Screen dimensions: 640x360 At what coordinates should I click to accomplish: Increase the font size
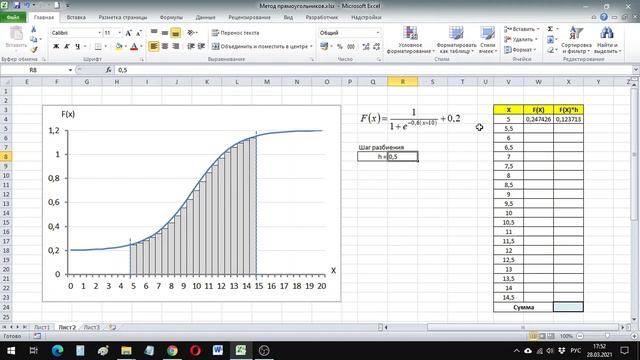pyautogui.click(x=129, y=33)
